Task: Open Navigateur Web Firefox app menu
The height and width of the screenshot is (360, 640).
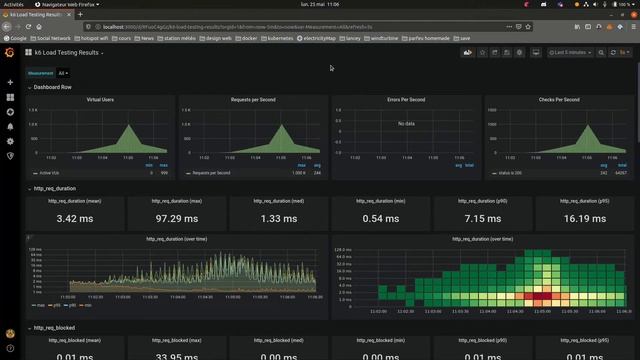Action: pyautogui.click(x=67, y=4)
